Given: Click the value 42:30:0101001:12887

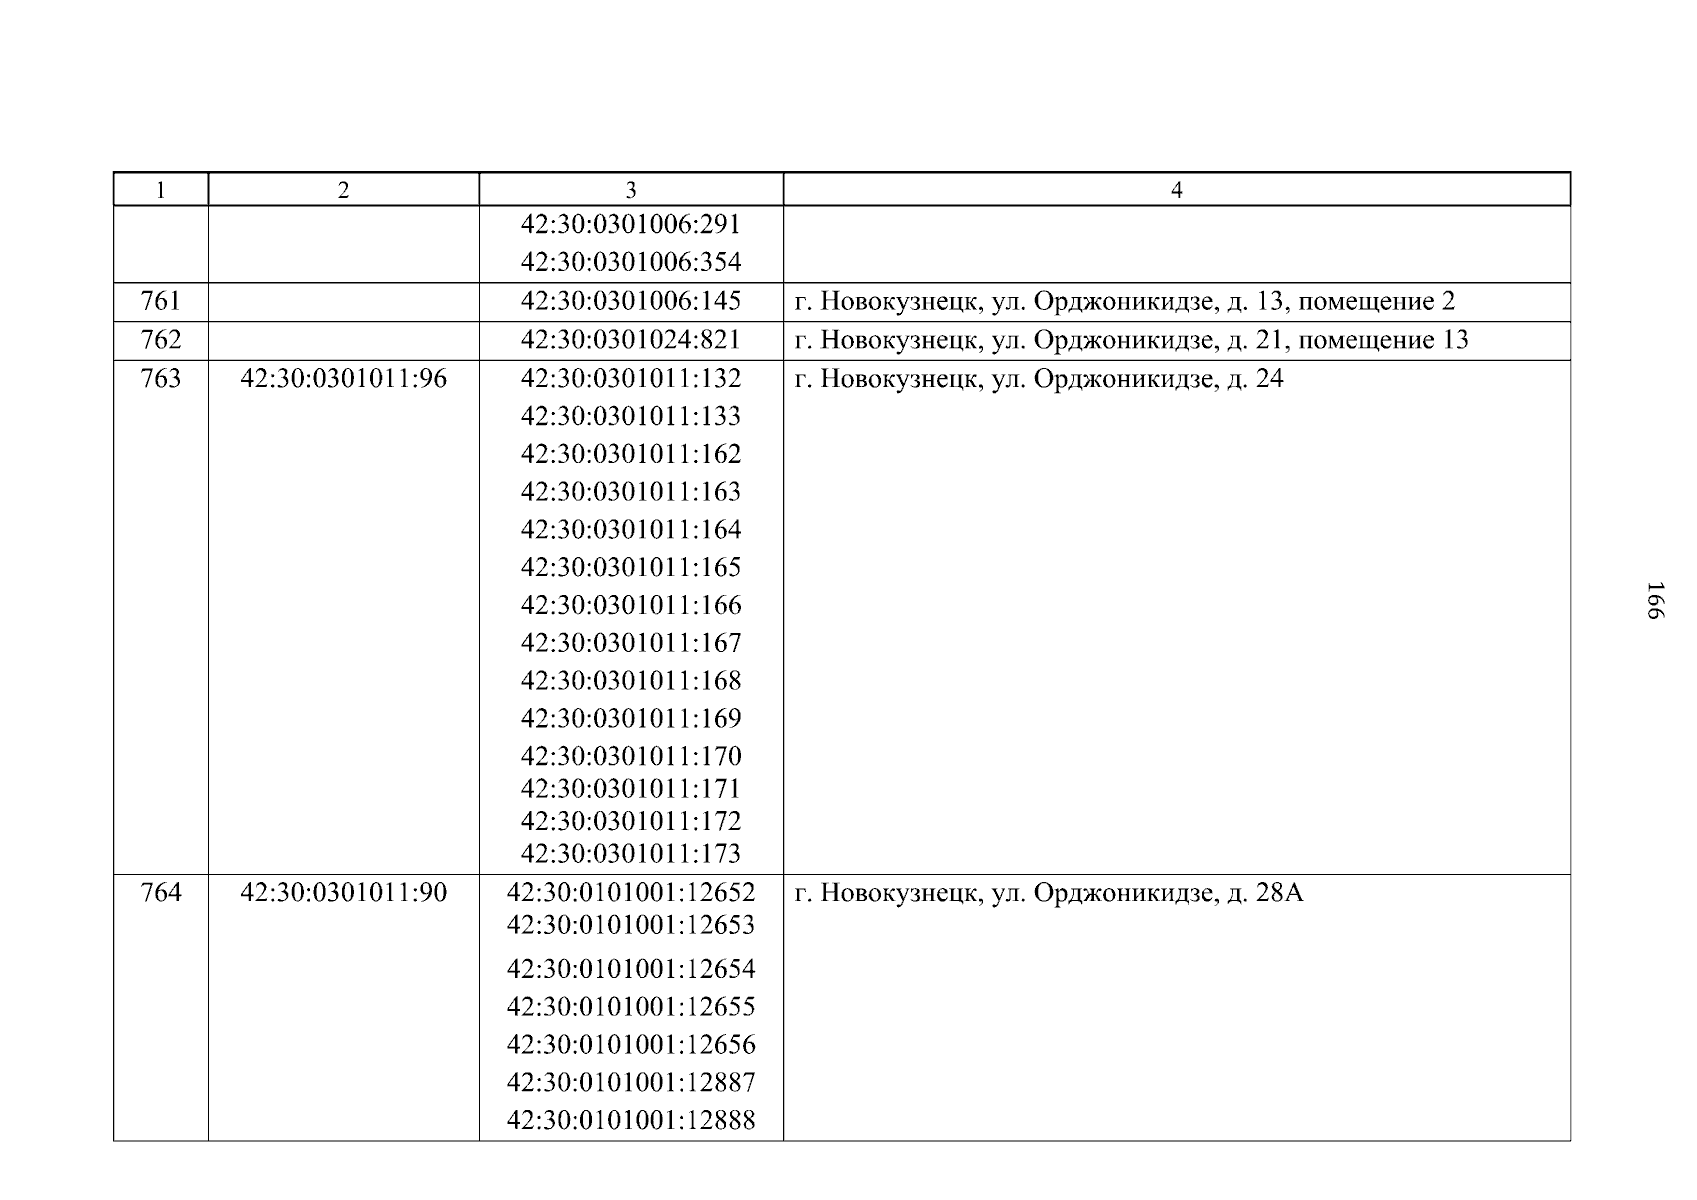Looking at the screenshot, I should (x=631, y=1083).
